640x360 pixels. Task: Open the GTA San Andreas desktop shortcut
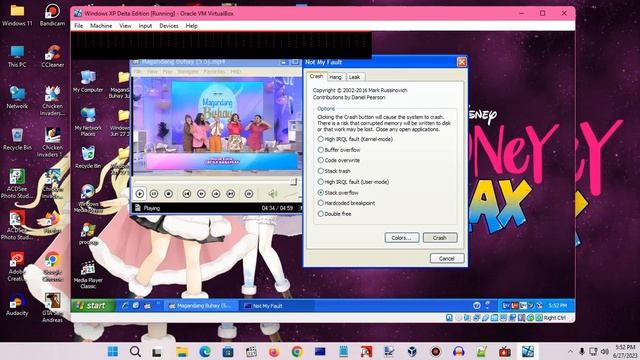[53, 308]
